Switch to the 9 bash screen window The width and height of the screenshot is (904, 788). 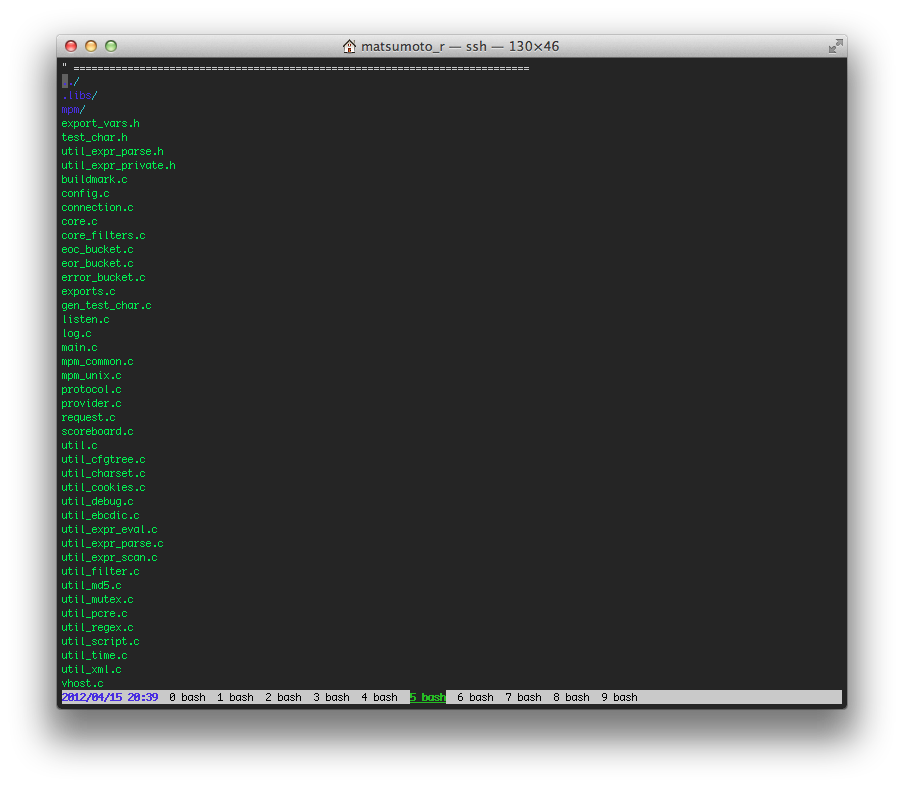619,698
